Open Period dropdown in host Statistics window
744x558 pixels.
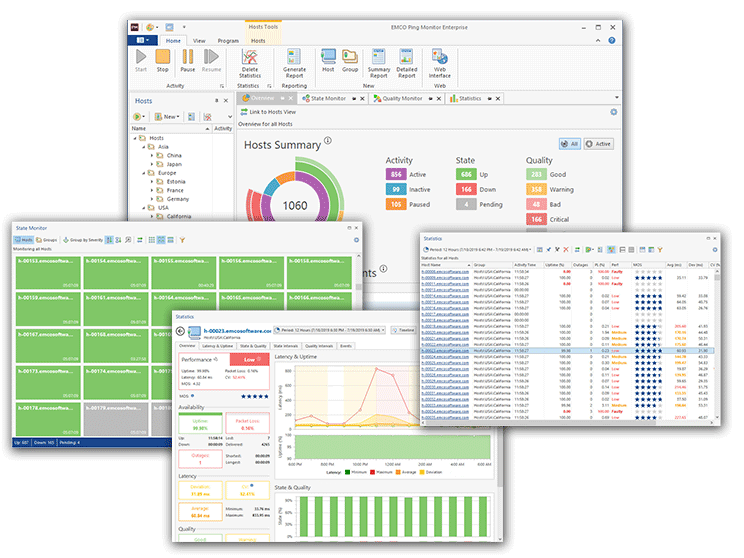click(331, 330)
